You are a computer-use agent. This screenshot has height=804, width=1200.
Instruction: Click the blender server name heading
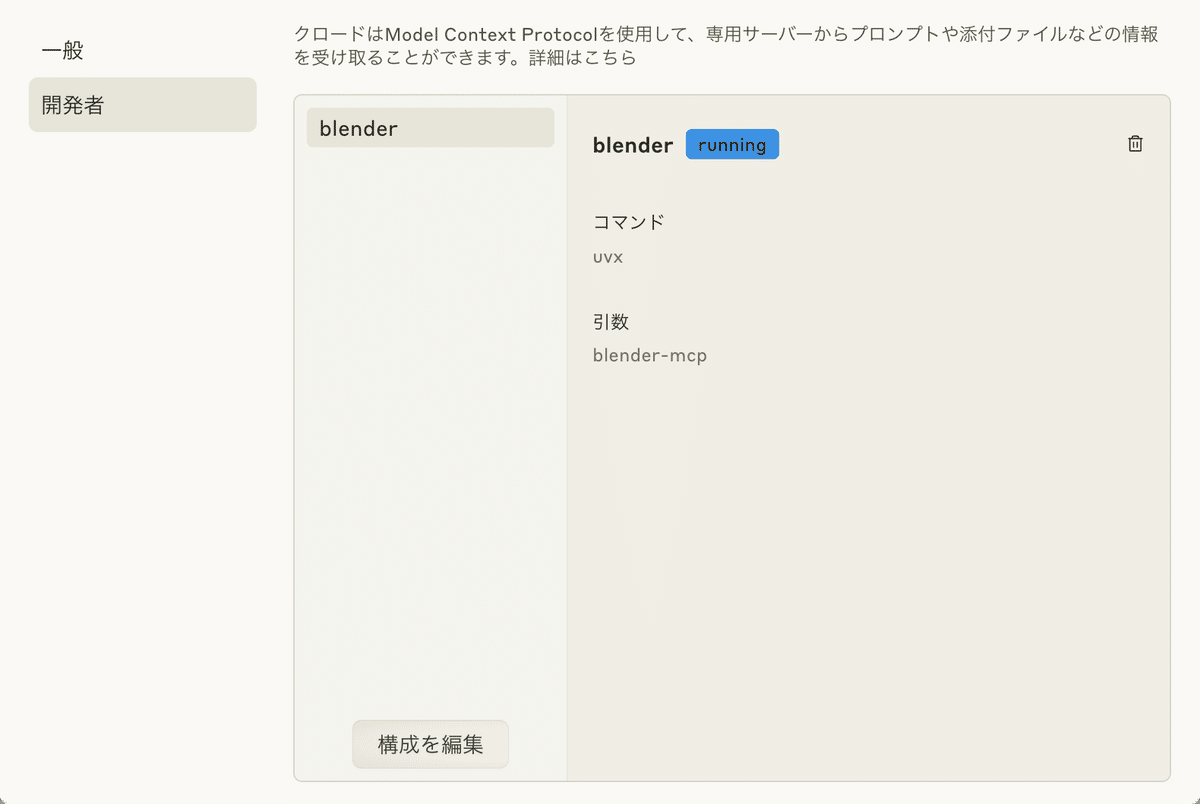[x=632, y=144]
